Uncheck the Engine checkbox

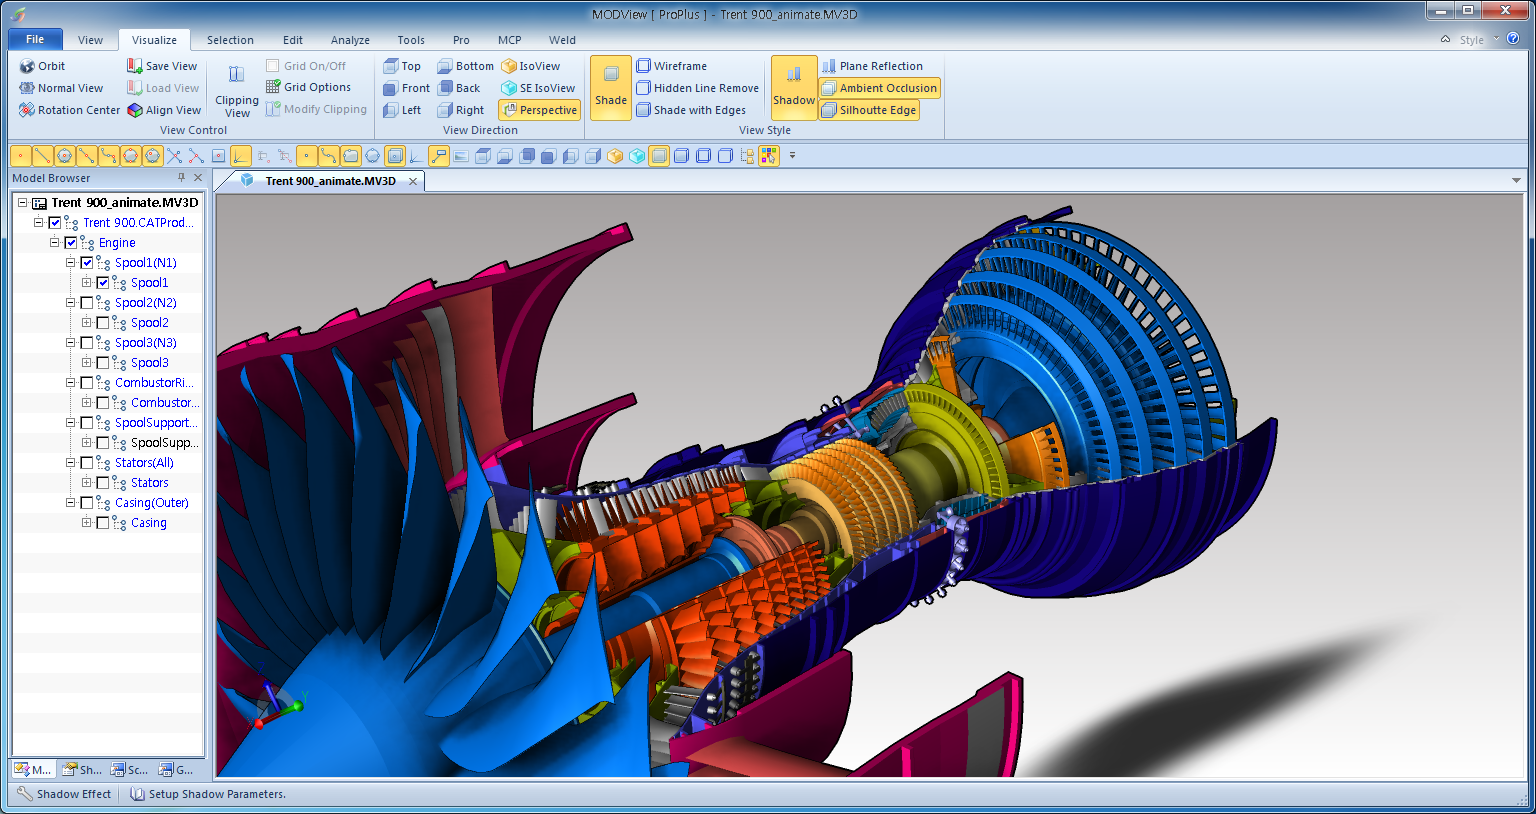(x=71, y=243)
